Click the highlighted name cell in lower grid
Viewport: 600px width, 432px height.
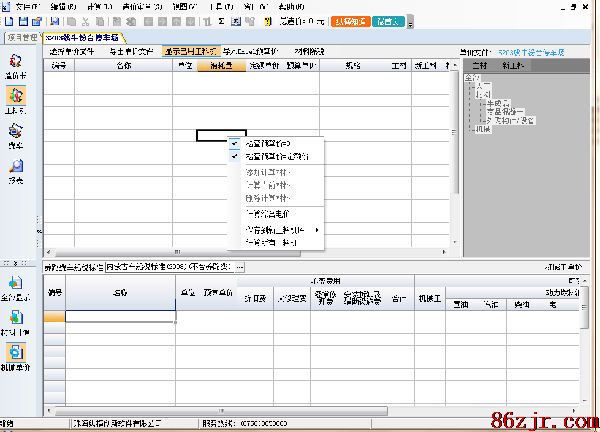(x=120, y=316)
